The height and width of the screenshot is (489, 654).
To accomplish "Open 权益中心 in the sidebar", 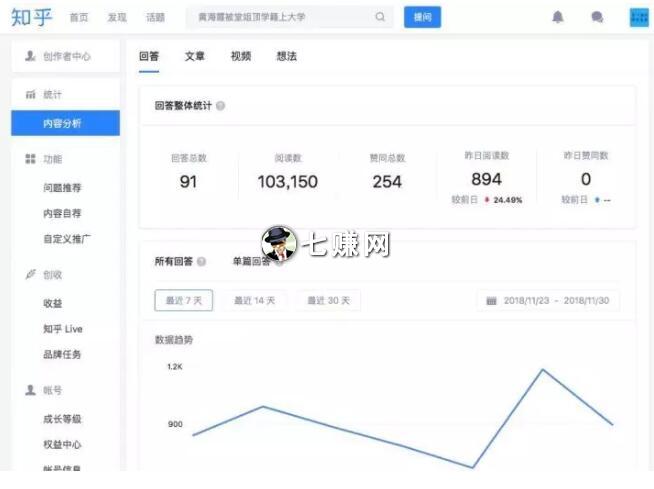I will point(62,445).
